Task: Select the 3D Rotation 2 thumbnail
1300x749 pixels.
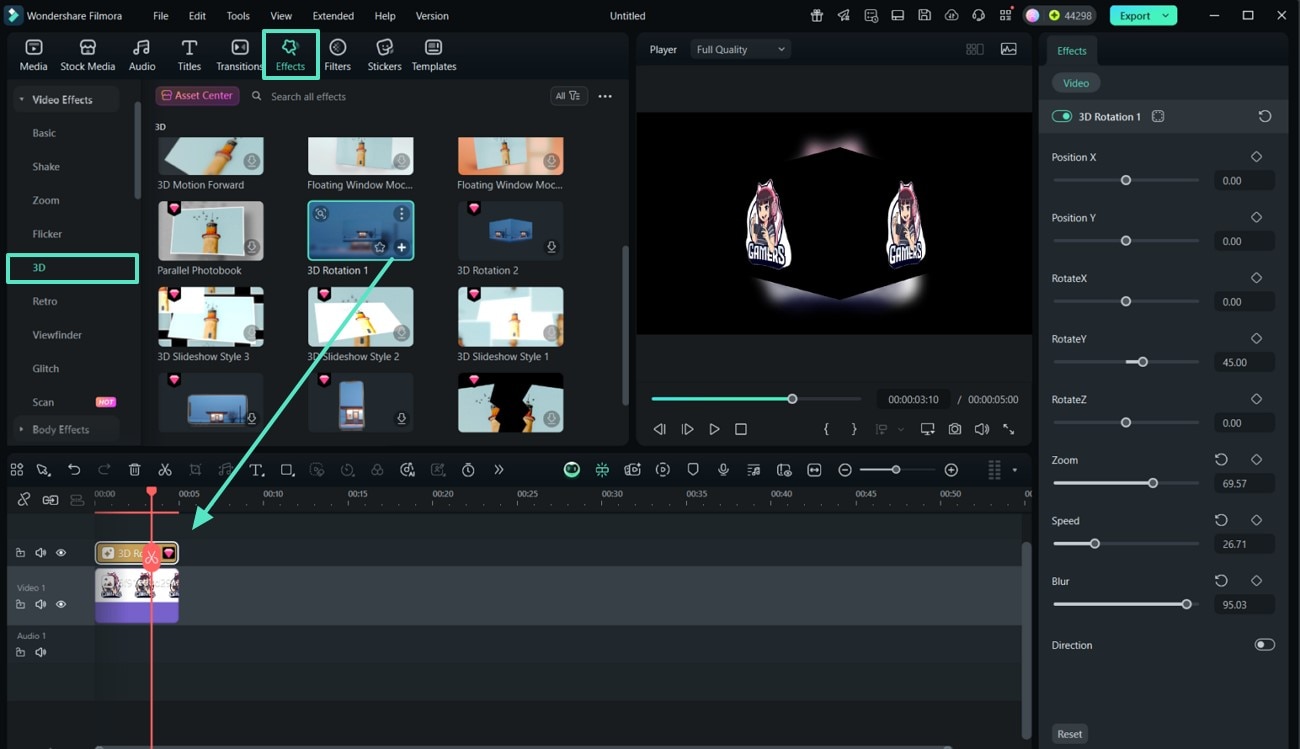Action: [x=510, y=231]
